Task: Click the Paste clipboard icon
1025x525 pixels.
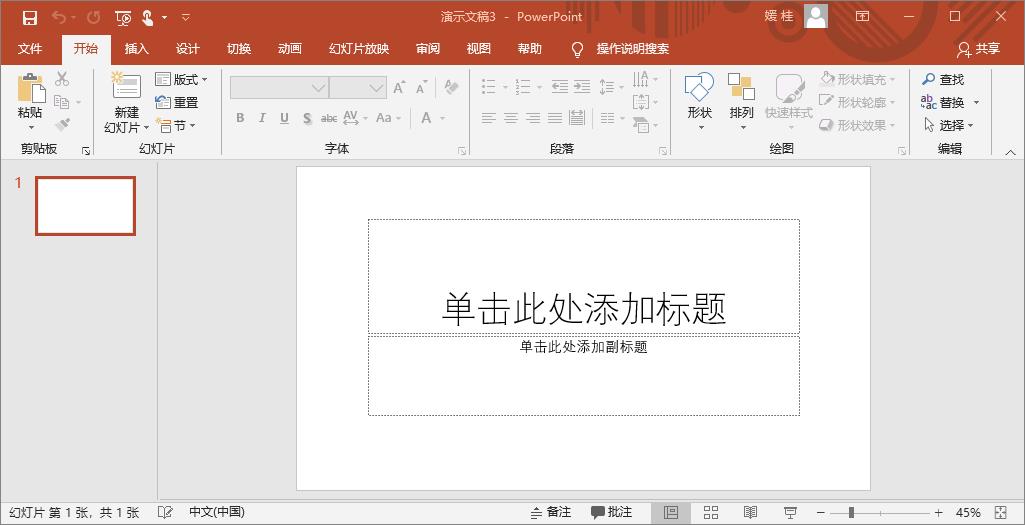Action: click(x=30, y=90)
